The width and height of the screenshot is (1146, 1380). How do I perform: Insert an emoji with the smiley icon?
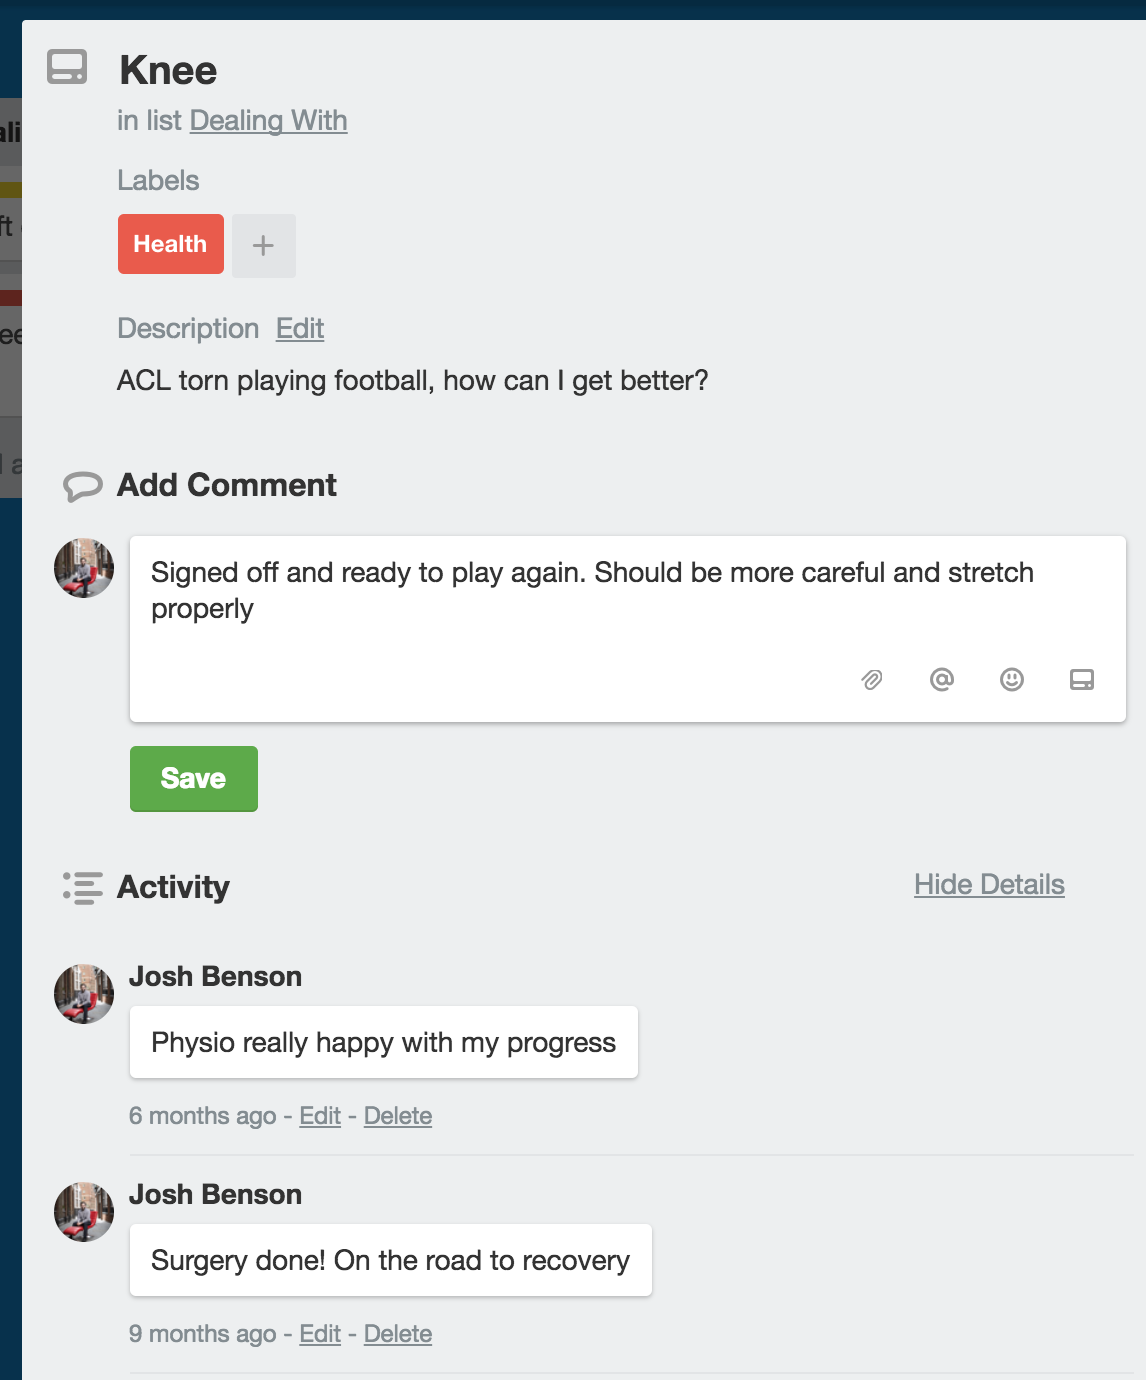(x=1012, y=680)
